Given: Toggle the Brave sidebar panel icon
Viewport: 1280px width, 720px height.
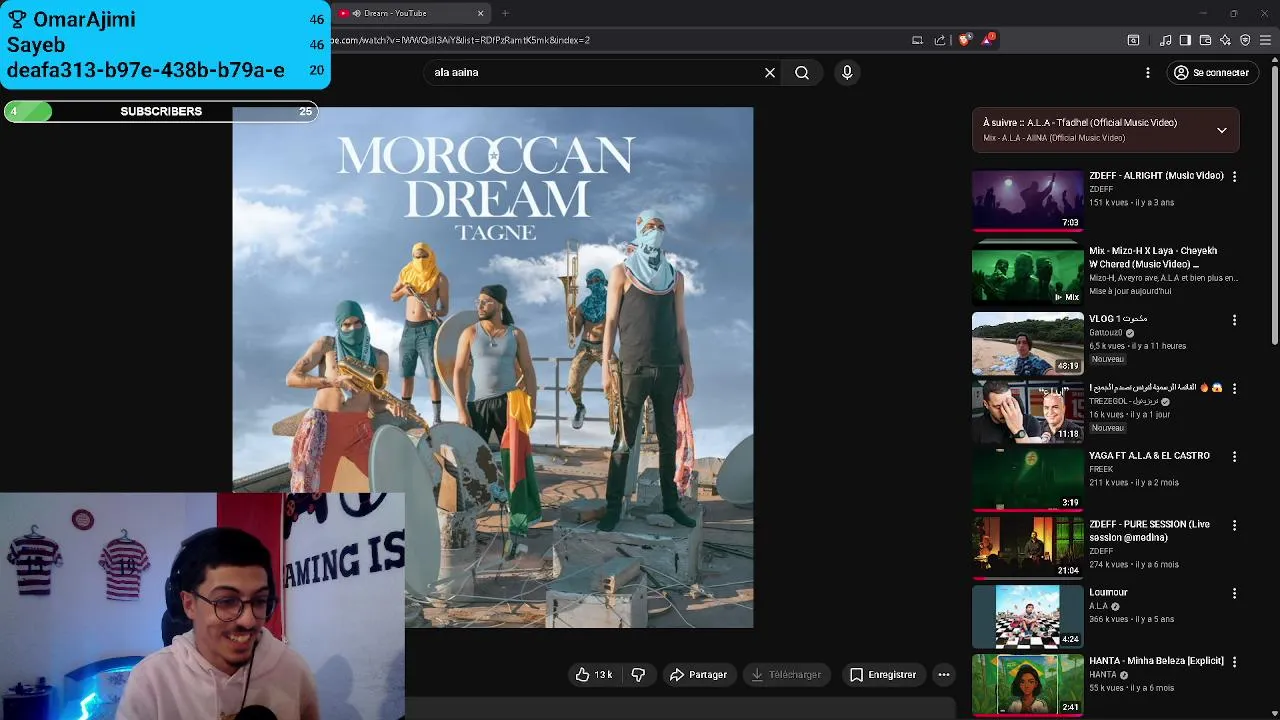Looking at the screenshot, I should pyautogui.click(x=1185, y=40).
